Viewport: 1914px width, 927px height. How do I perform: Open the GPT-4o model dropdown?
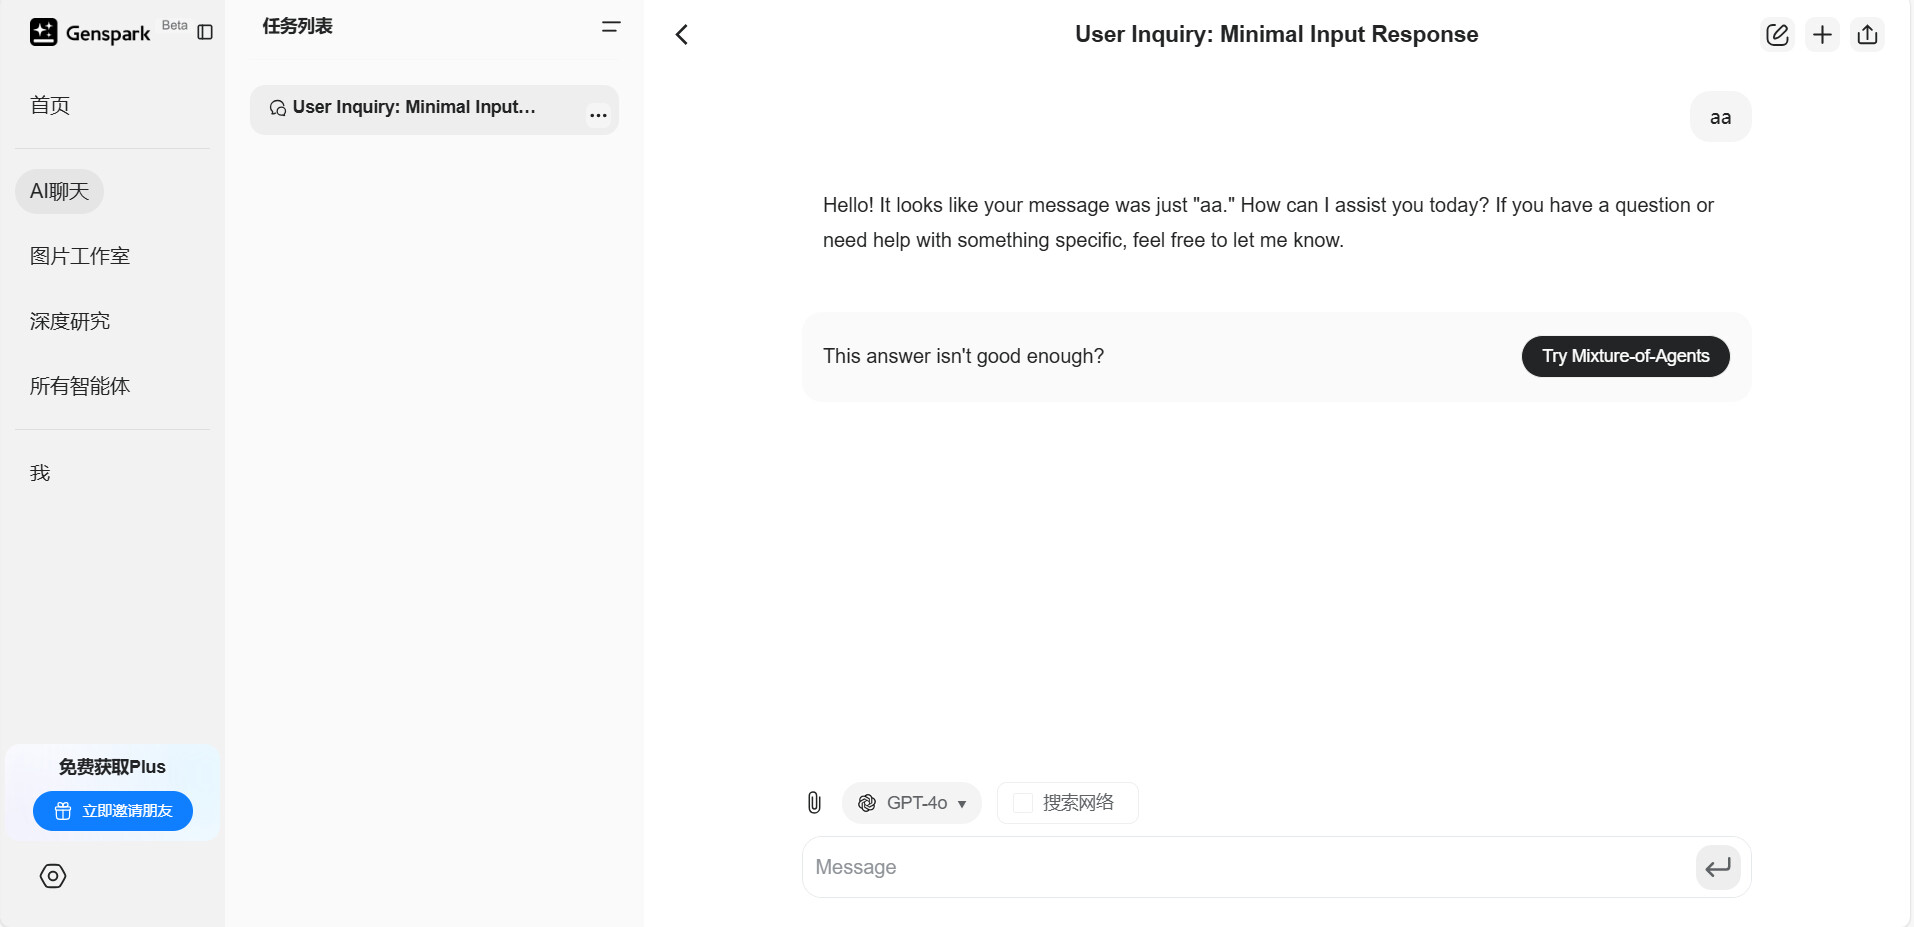[x=912, y=803]
